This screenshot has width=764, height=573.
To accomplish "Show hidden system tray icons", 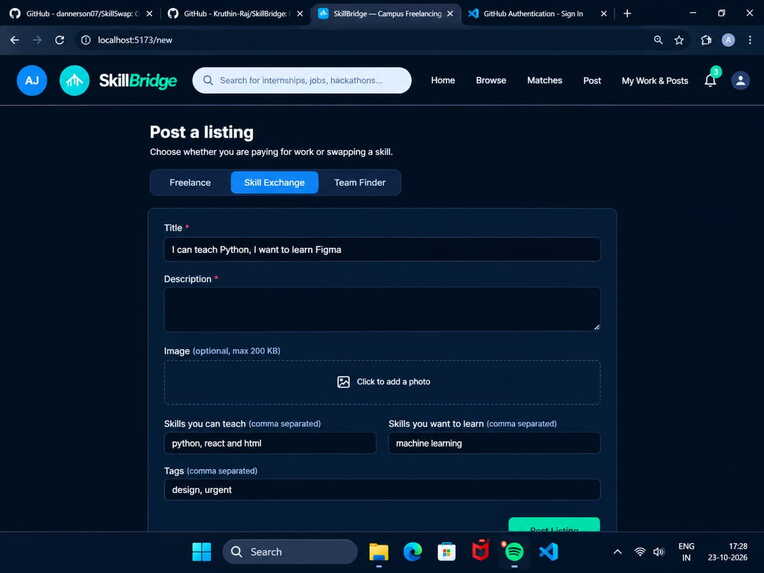I will pyautogui.click(x=617, y=552).
